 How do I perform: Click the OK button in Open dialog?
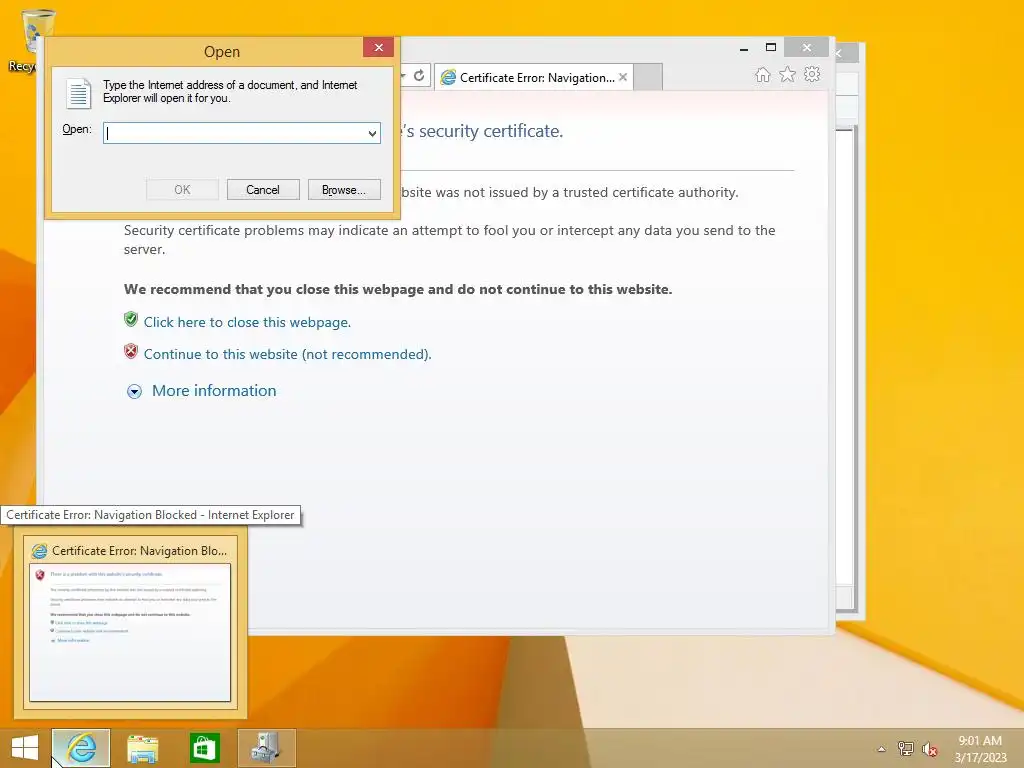coord(182,190)
